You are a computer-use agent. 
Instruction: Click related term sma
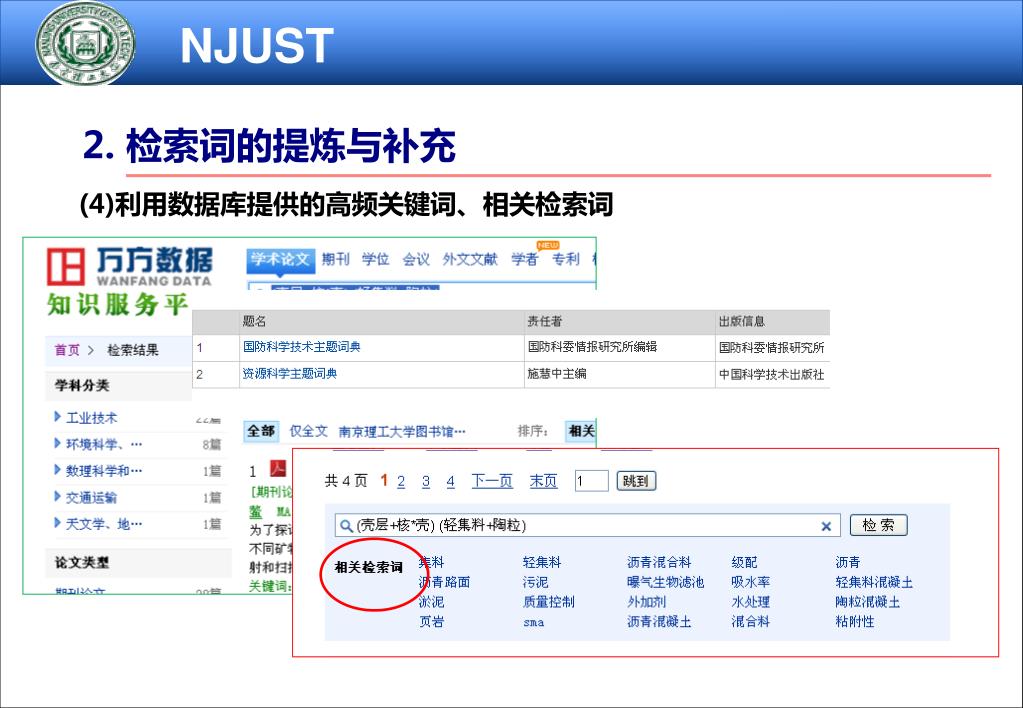click(534, 623)
